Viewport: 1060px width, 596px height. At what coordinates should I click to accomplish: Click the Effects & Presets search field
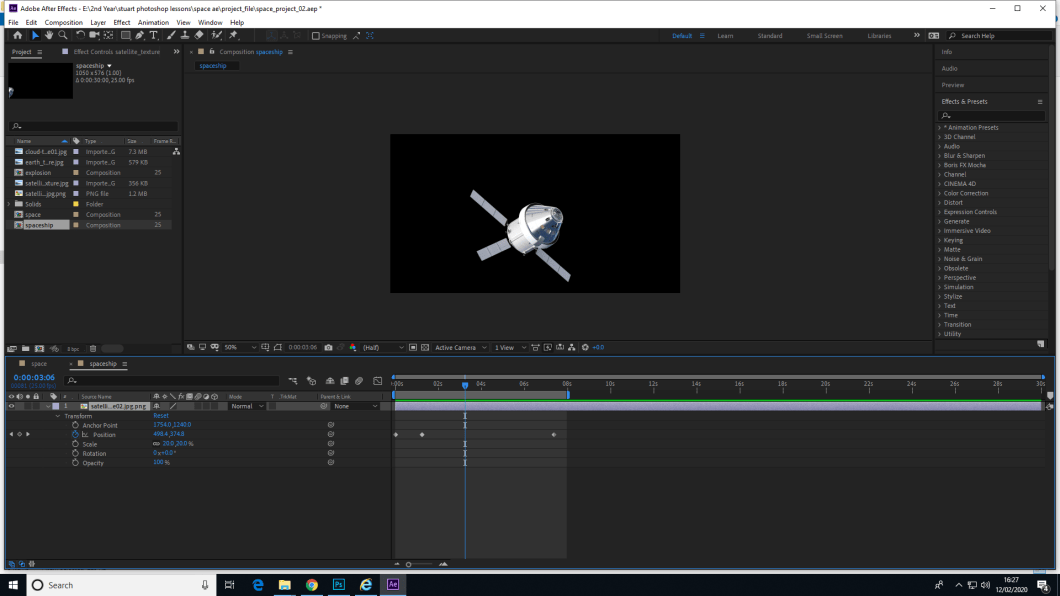click(x=990, y=115)
